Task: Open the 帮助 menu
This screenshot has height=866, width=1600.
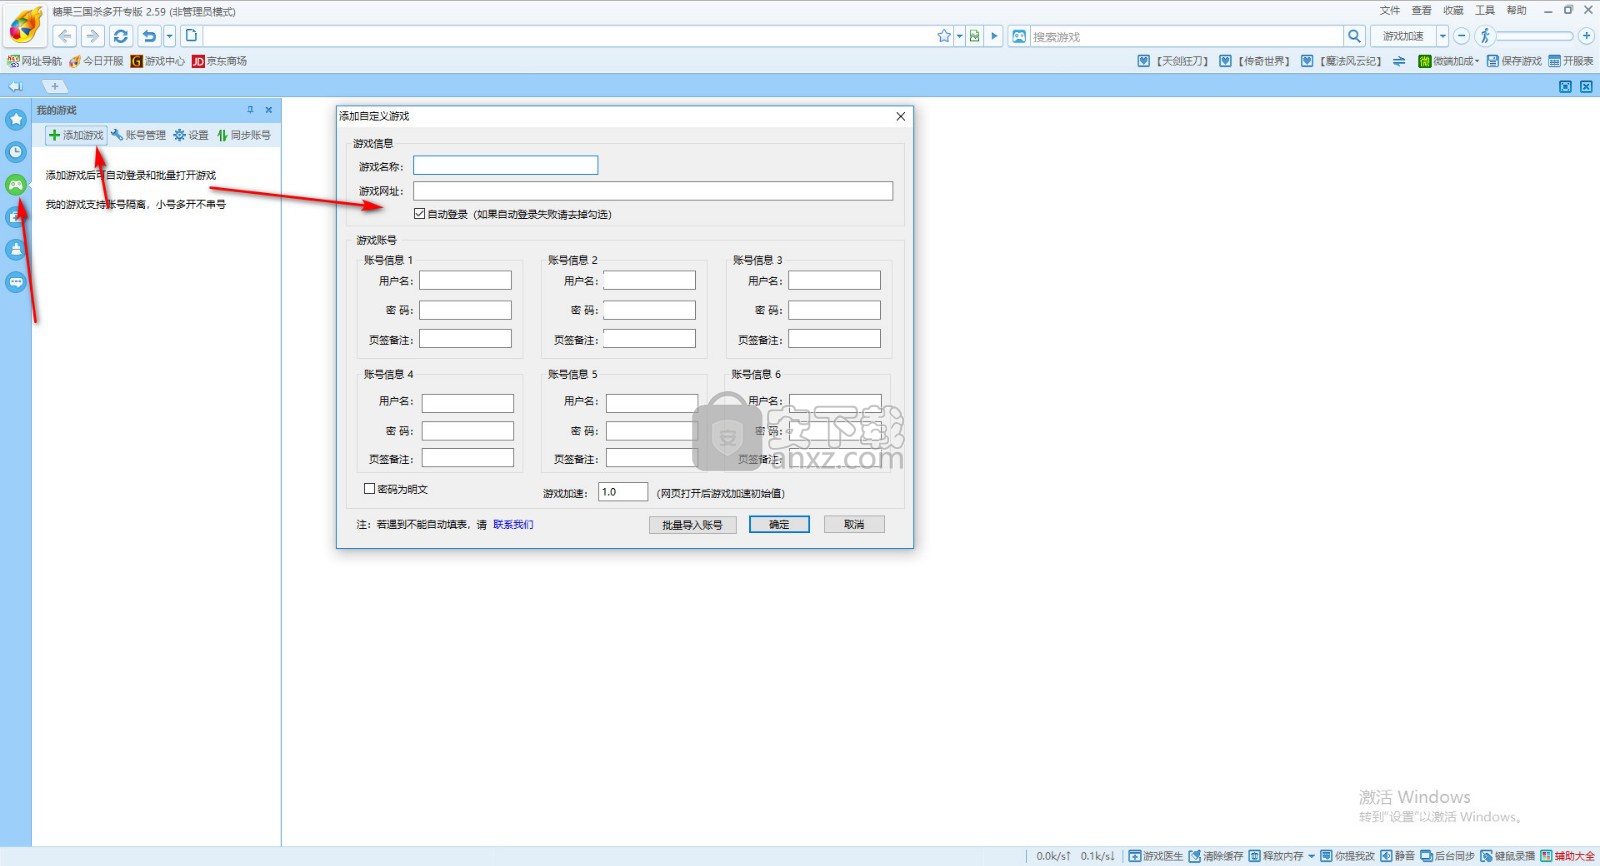Action: pos(1517,10)
